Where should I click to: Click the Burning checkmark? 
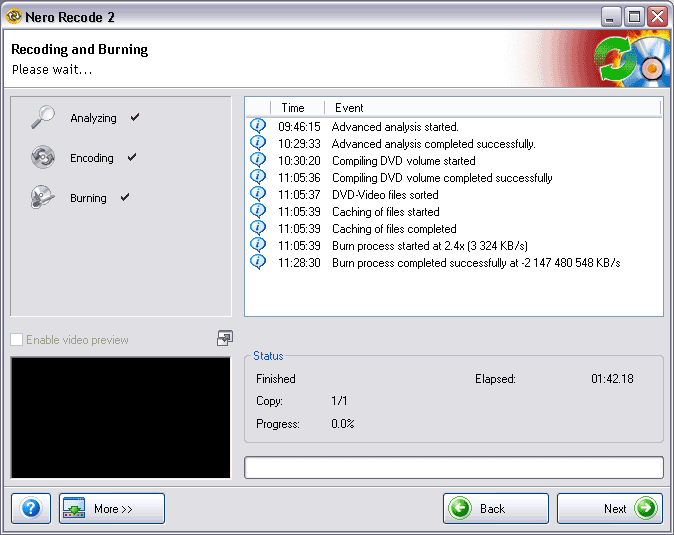[125, 197]
